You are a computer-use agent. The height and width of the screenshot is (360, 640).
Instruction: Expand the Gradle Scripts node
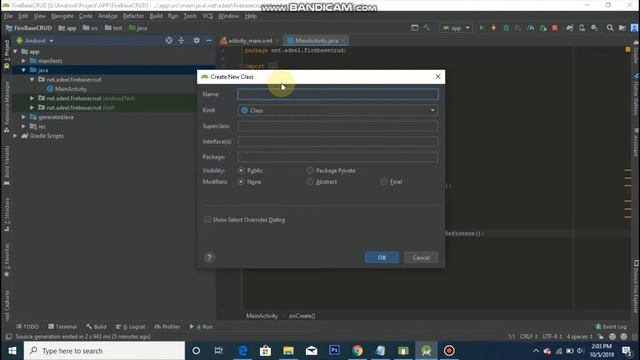click(16, 136)
